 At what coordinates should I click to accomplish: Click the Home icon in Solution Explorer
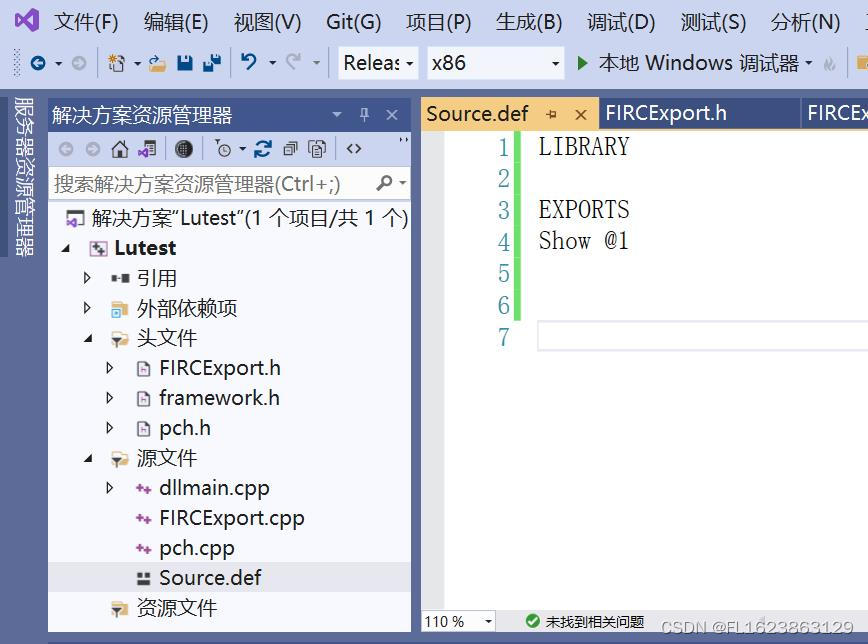coord(119,148)
